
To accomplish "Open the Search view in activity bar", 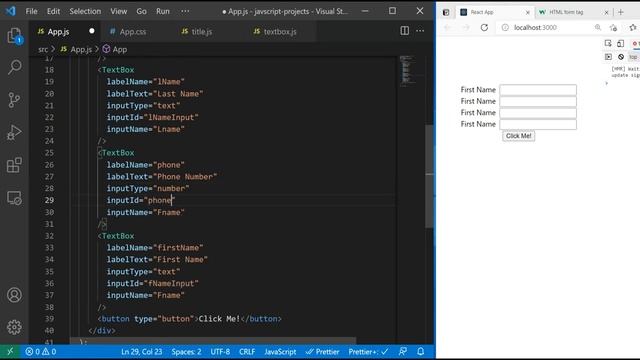I will 14,67.
